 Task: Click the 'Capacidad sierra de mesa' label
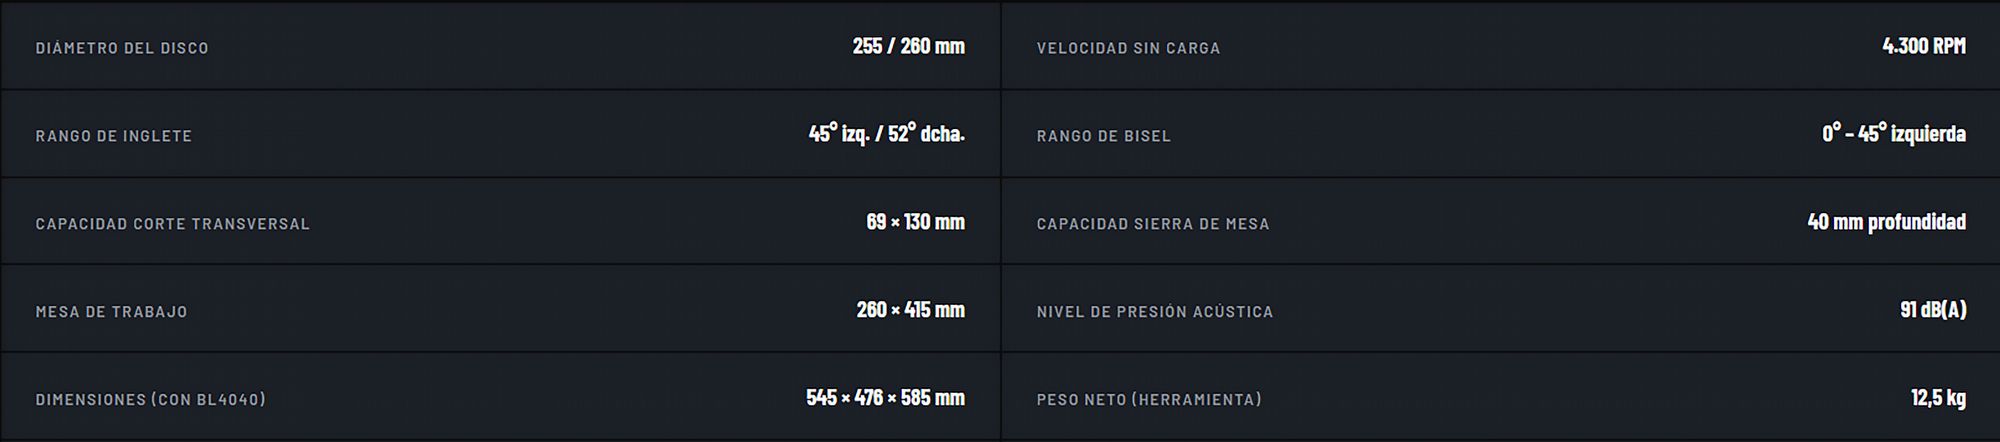[1153, 224]
